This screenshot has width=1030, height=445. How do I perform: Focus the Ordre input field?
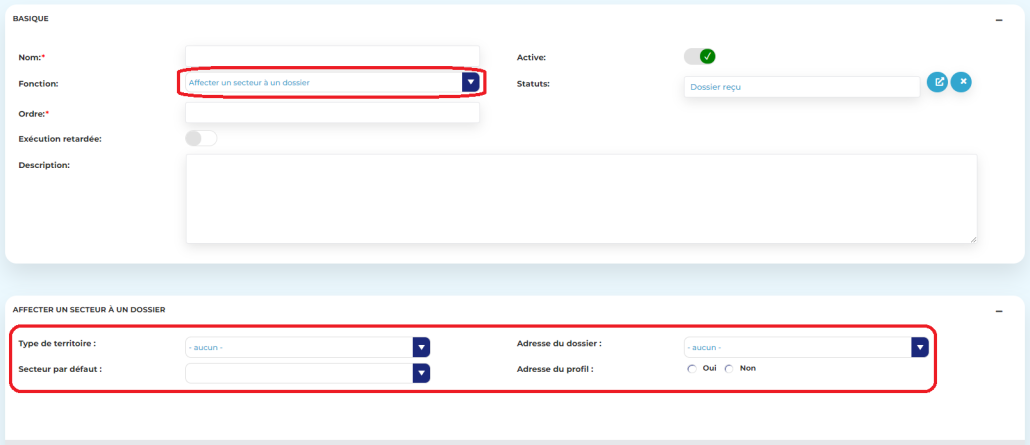tap(332, 113)
